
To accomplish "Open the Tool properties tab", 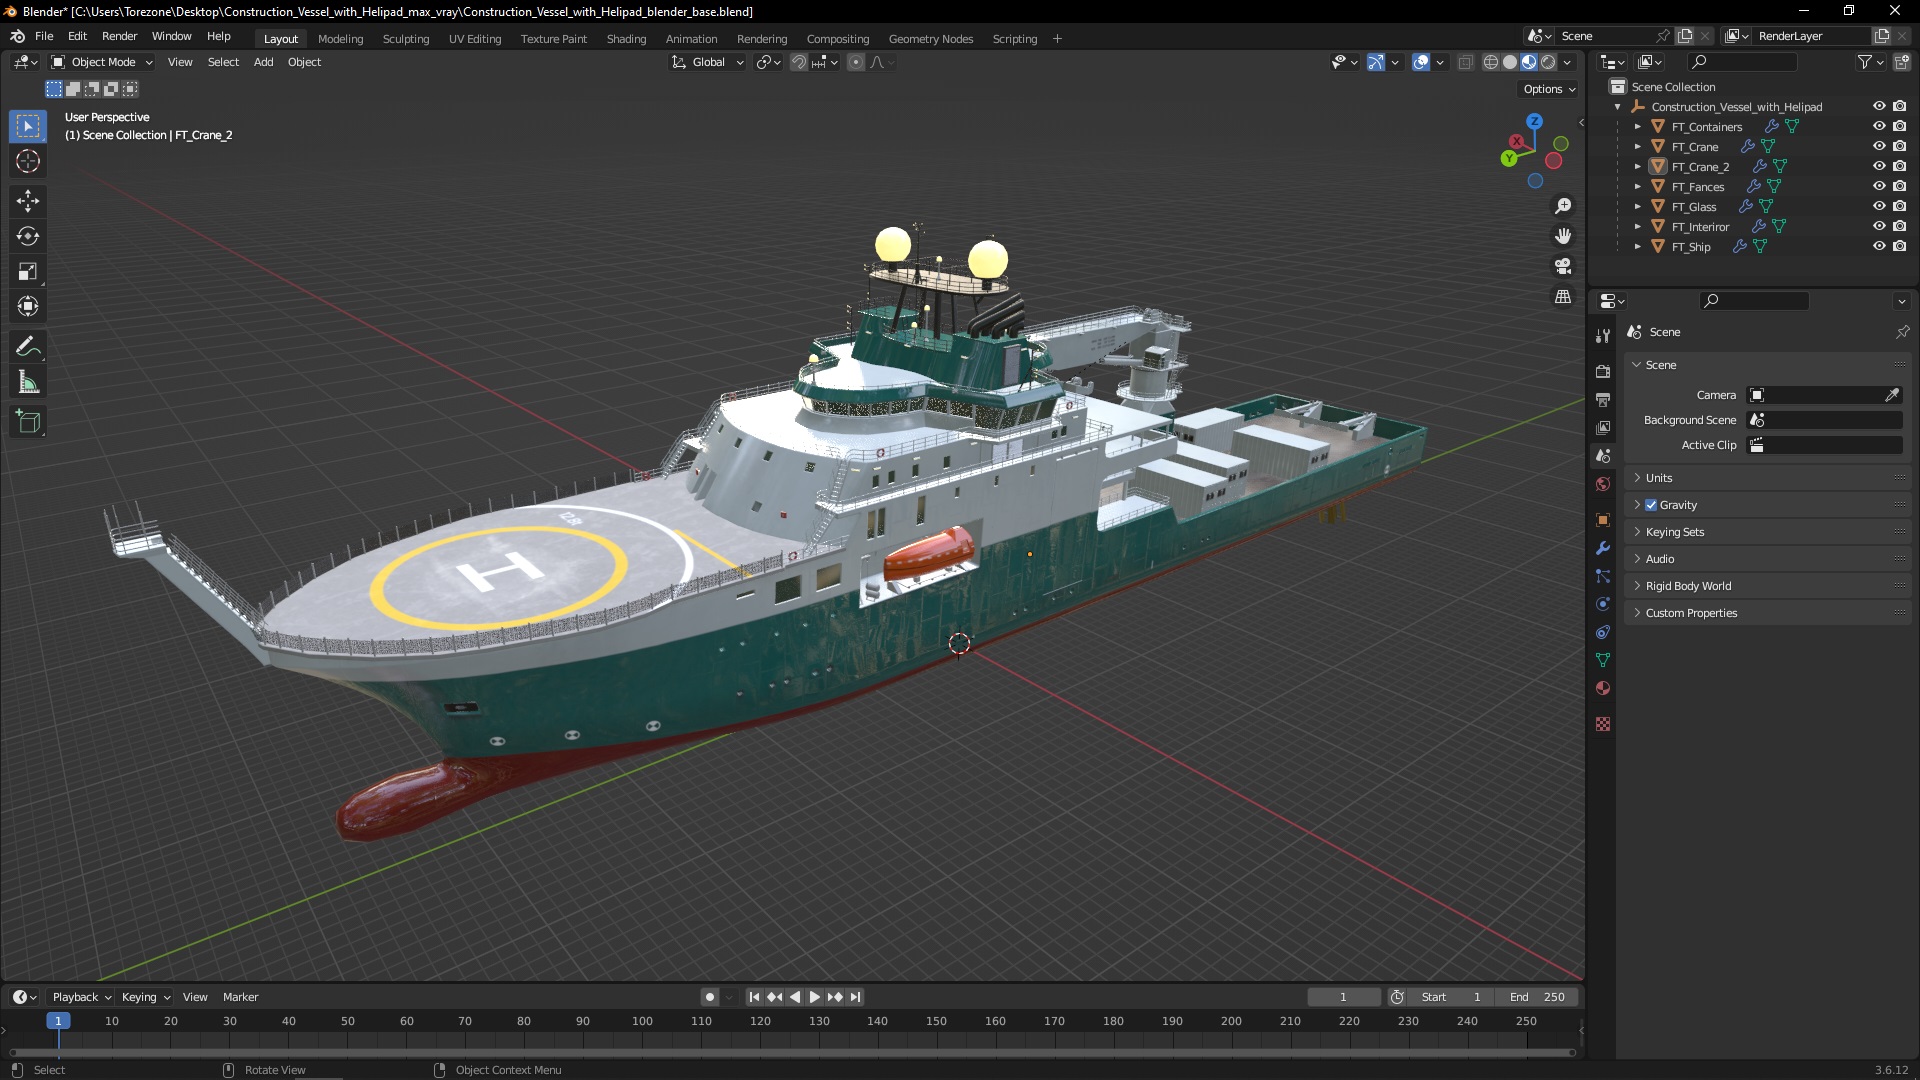I will pos(1603,336).
